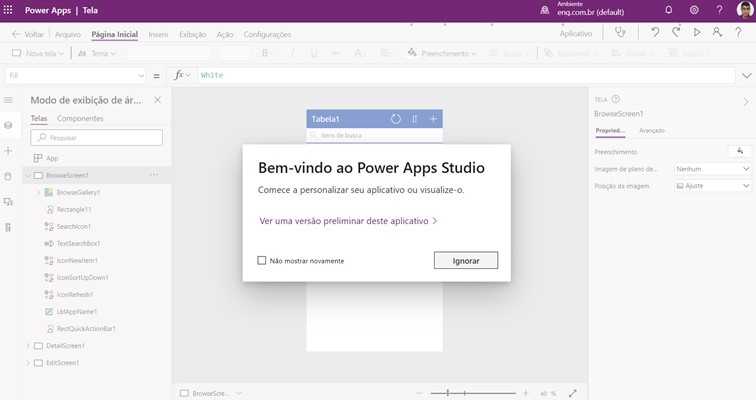Expand the DetailScreen1 node
This screenshot has height=400, width=756.
click(x=28, y=346)
